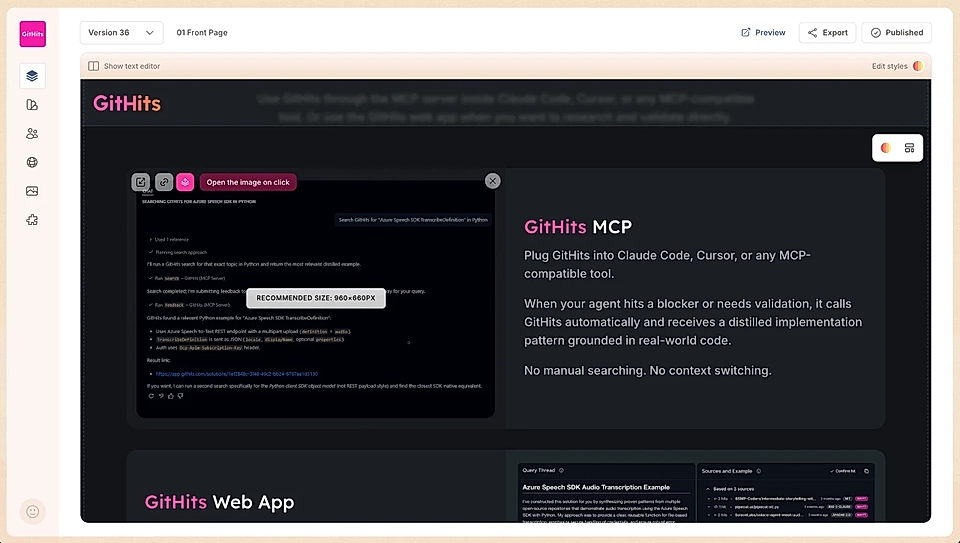Click the pink open-image-on-click icon

(x=186, y=182)
